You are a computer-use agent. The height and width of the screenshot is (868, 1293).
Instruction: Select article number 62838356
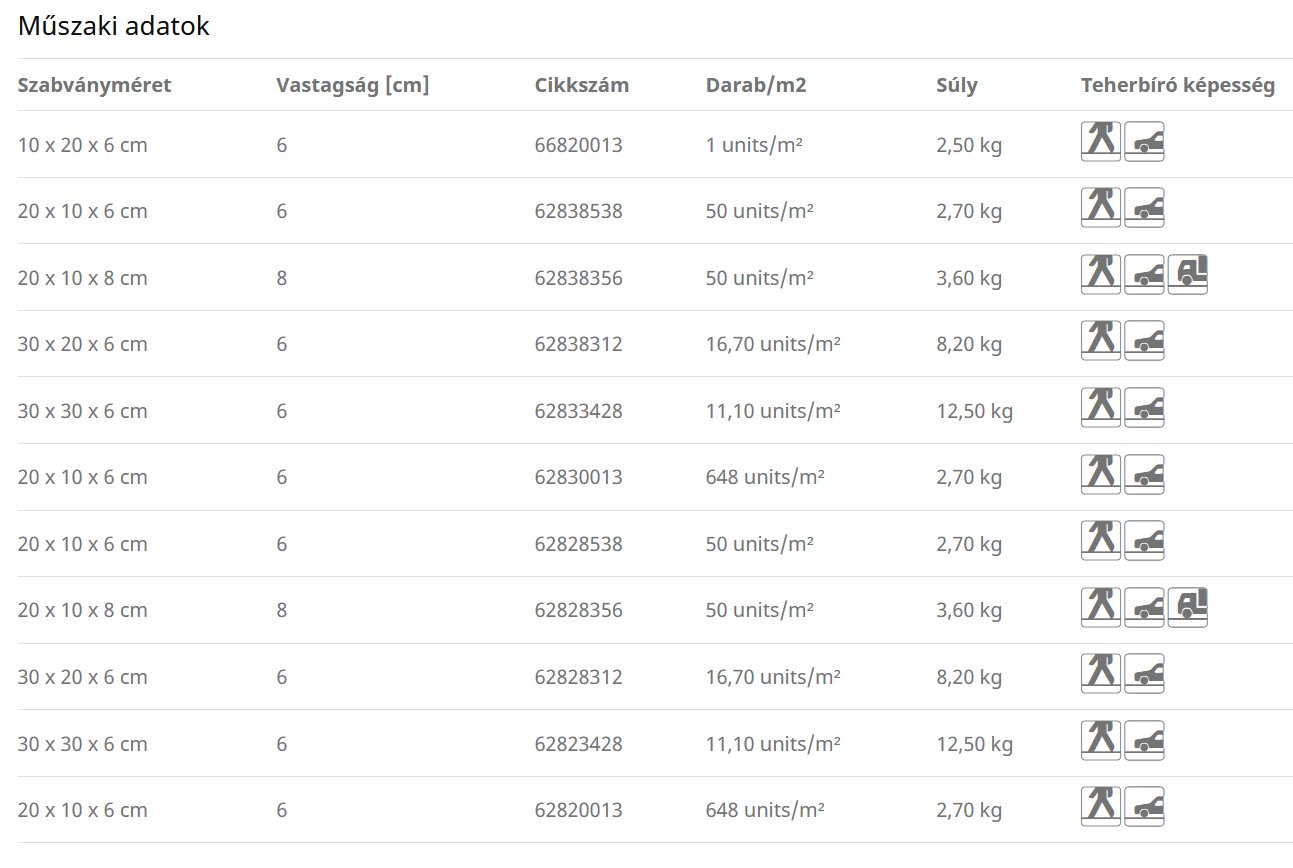coord(579,278)
